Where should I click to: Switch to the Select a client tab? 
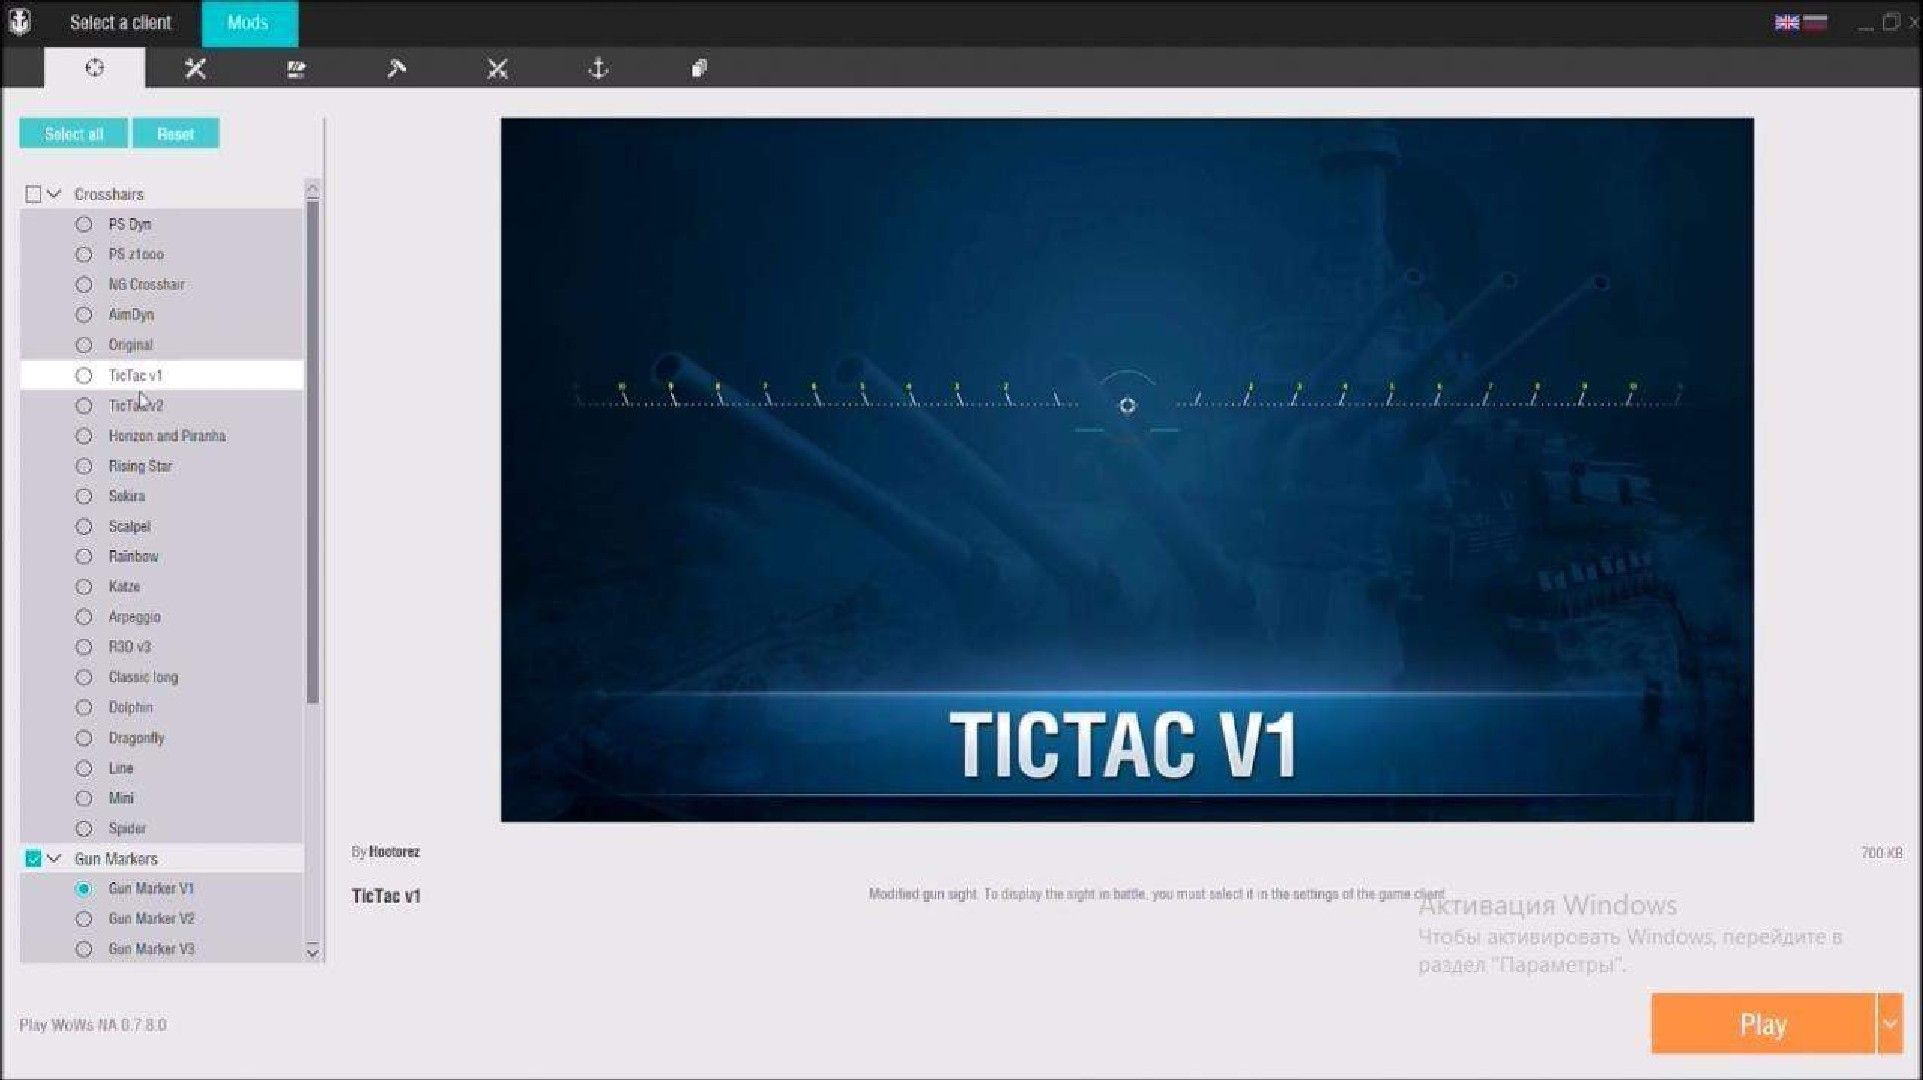[120, 22]
